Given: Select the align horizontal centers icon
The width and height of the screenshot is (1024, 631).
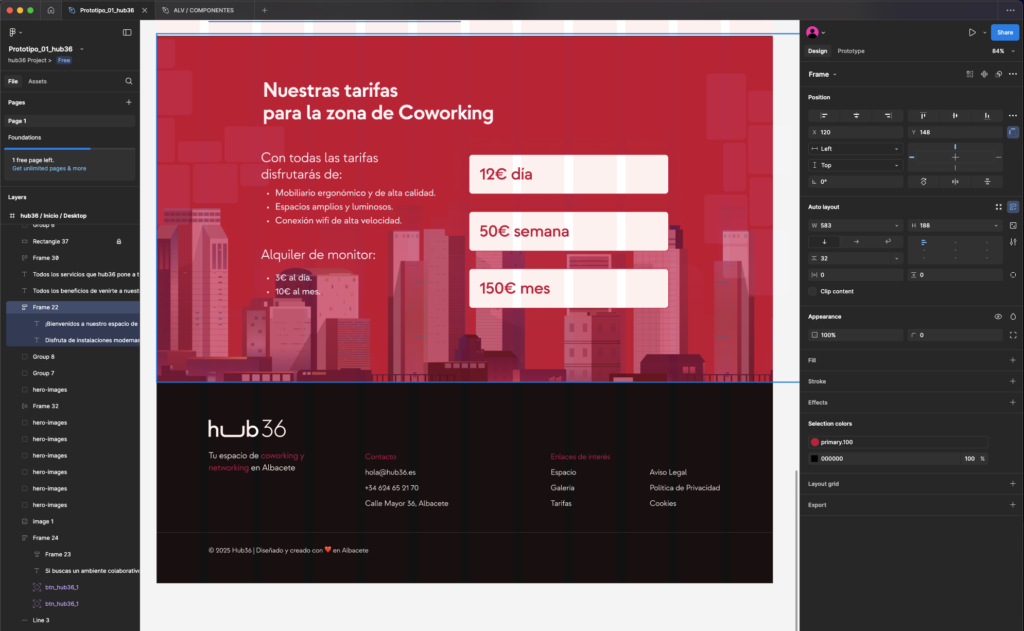Looking at the screenshot, I should coord(856,115).
